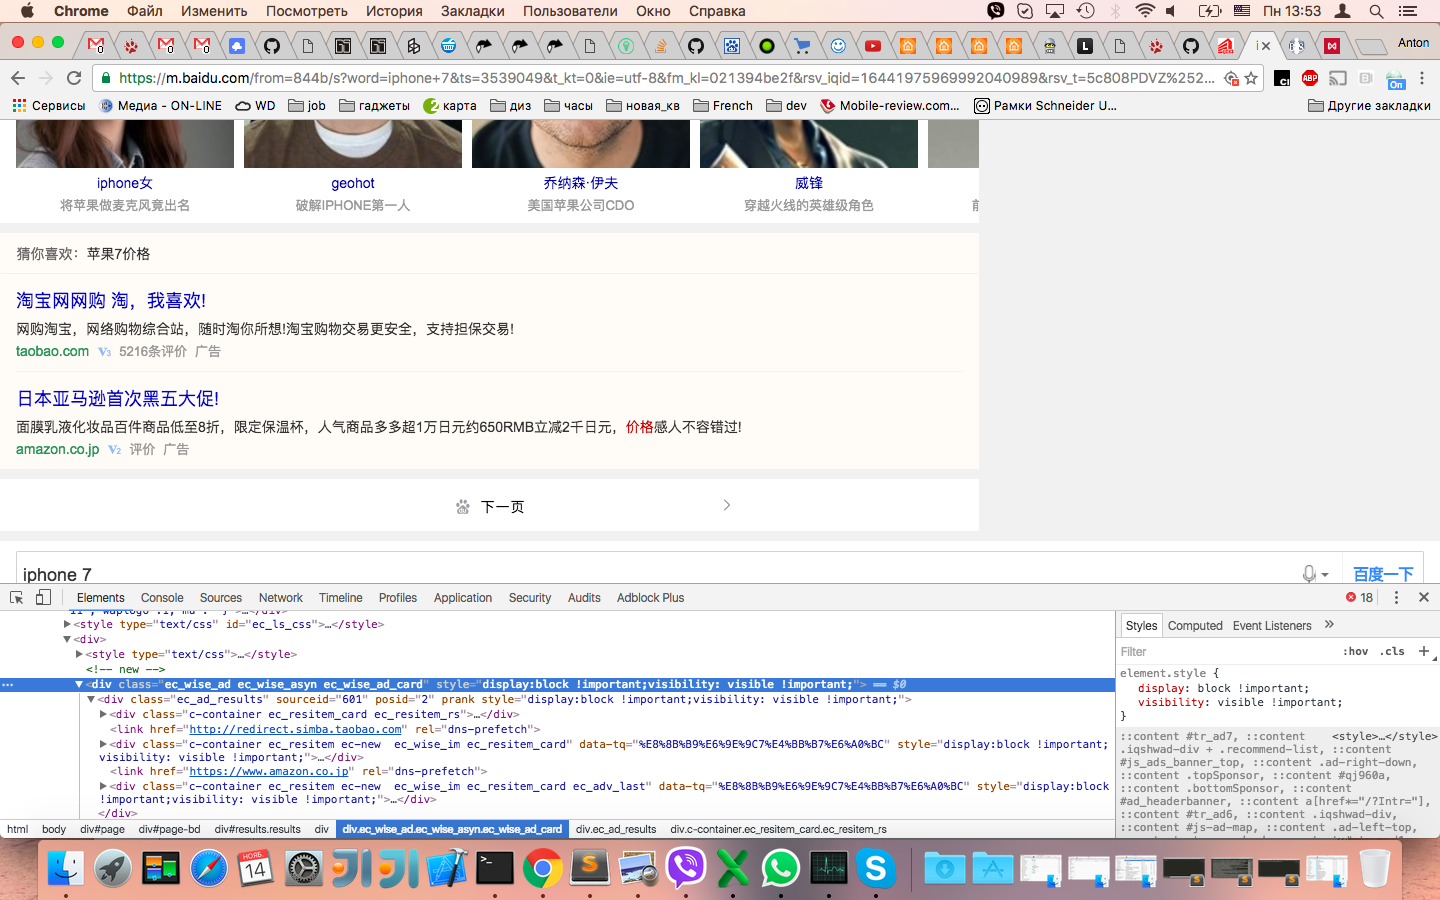Open the dev bookmarks folder
1440x900 pixels.
pos(786,105)
